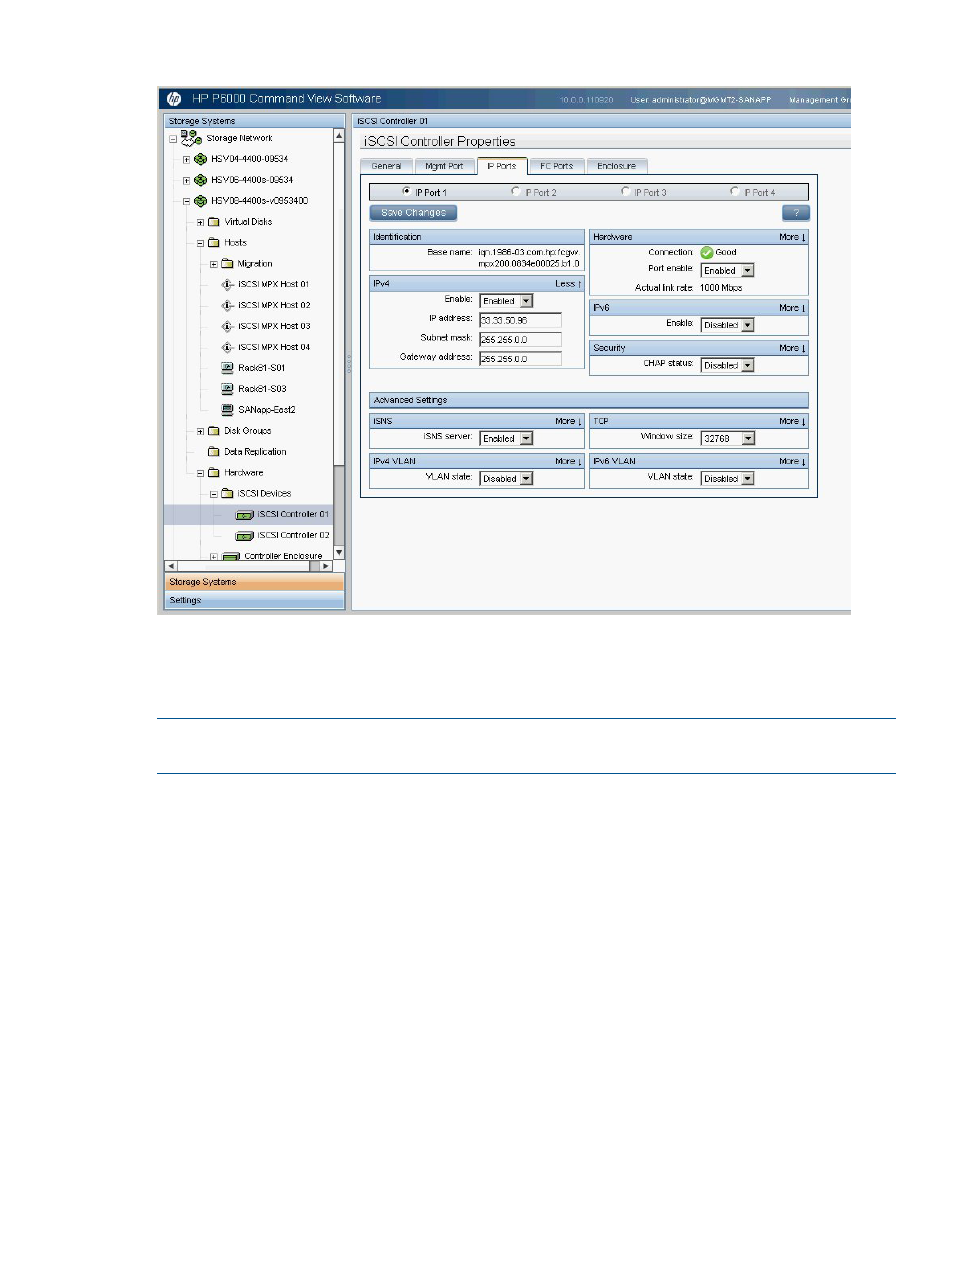The height and width of the screenshot is (1270, 954).
Task: Expand the Virtual Disks tree node
Action: tap(200, 222)
